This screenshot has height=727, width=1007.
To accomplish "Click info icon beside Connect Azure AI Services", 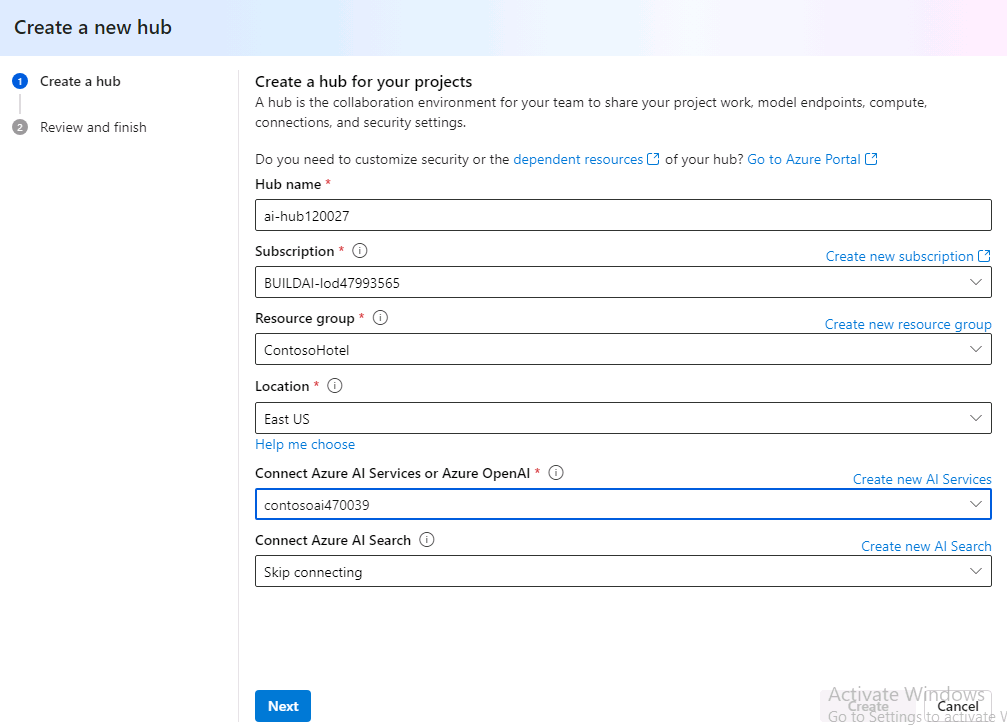I will click(556, 473).
